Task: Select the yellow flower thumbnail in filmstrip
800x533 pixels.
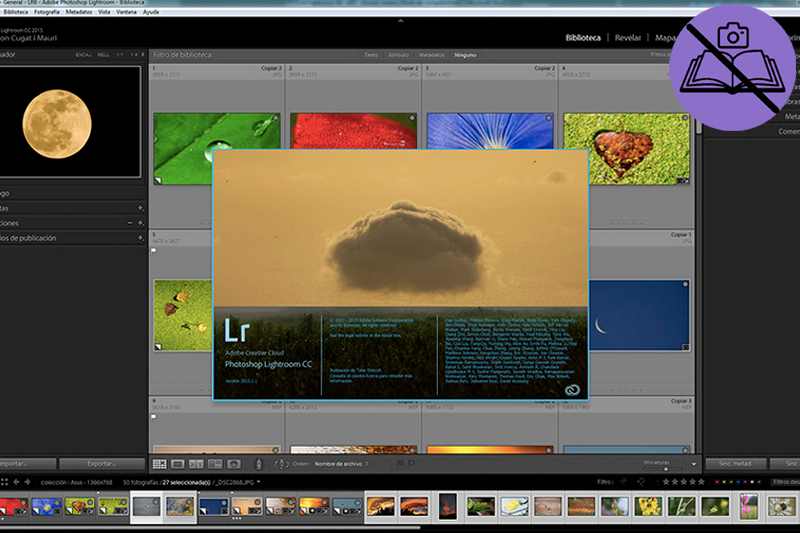Action: (648, 506)
